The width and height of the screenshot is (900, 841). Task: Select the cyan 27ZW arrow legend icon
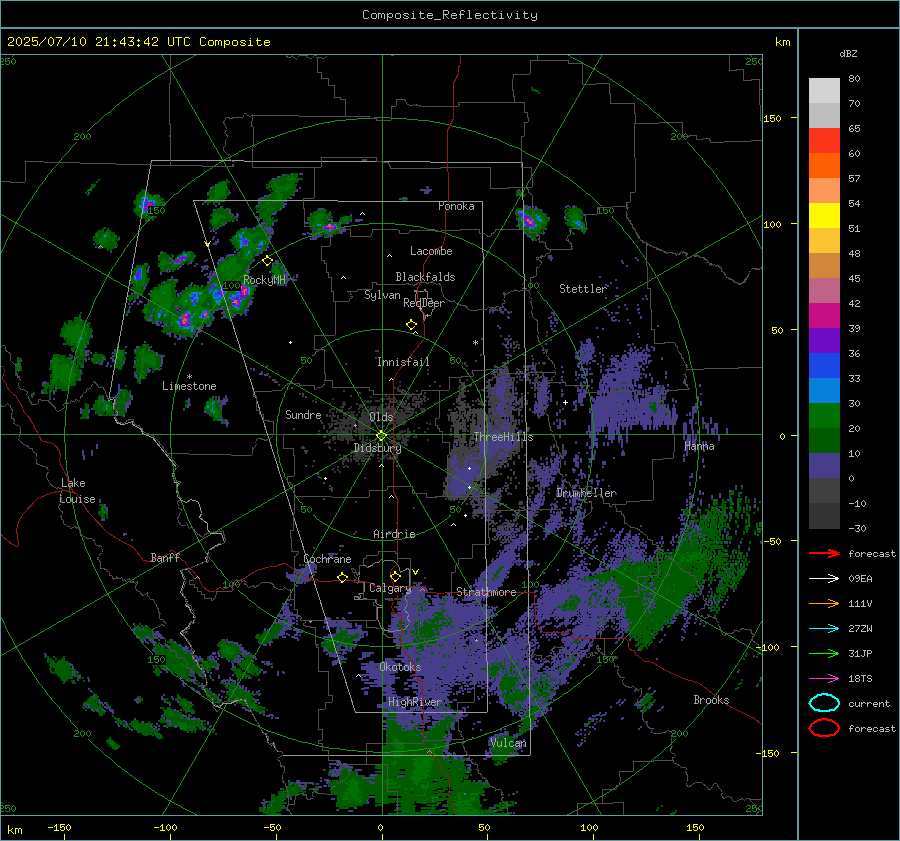point(824,629)
